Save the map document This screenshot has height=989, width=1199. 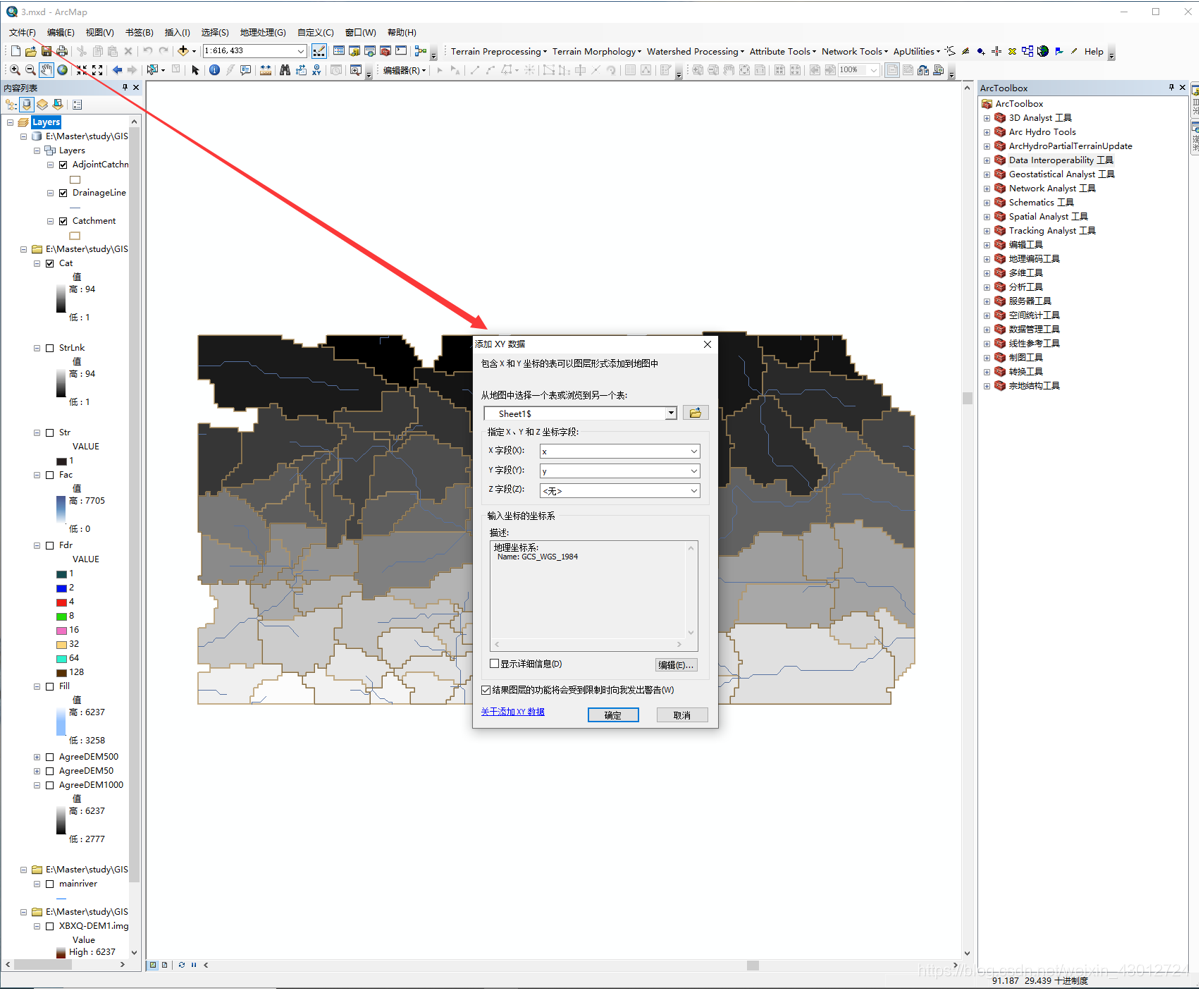pos(47,51)
